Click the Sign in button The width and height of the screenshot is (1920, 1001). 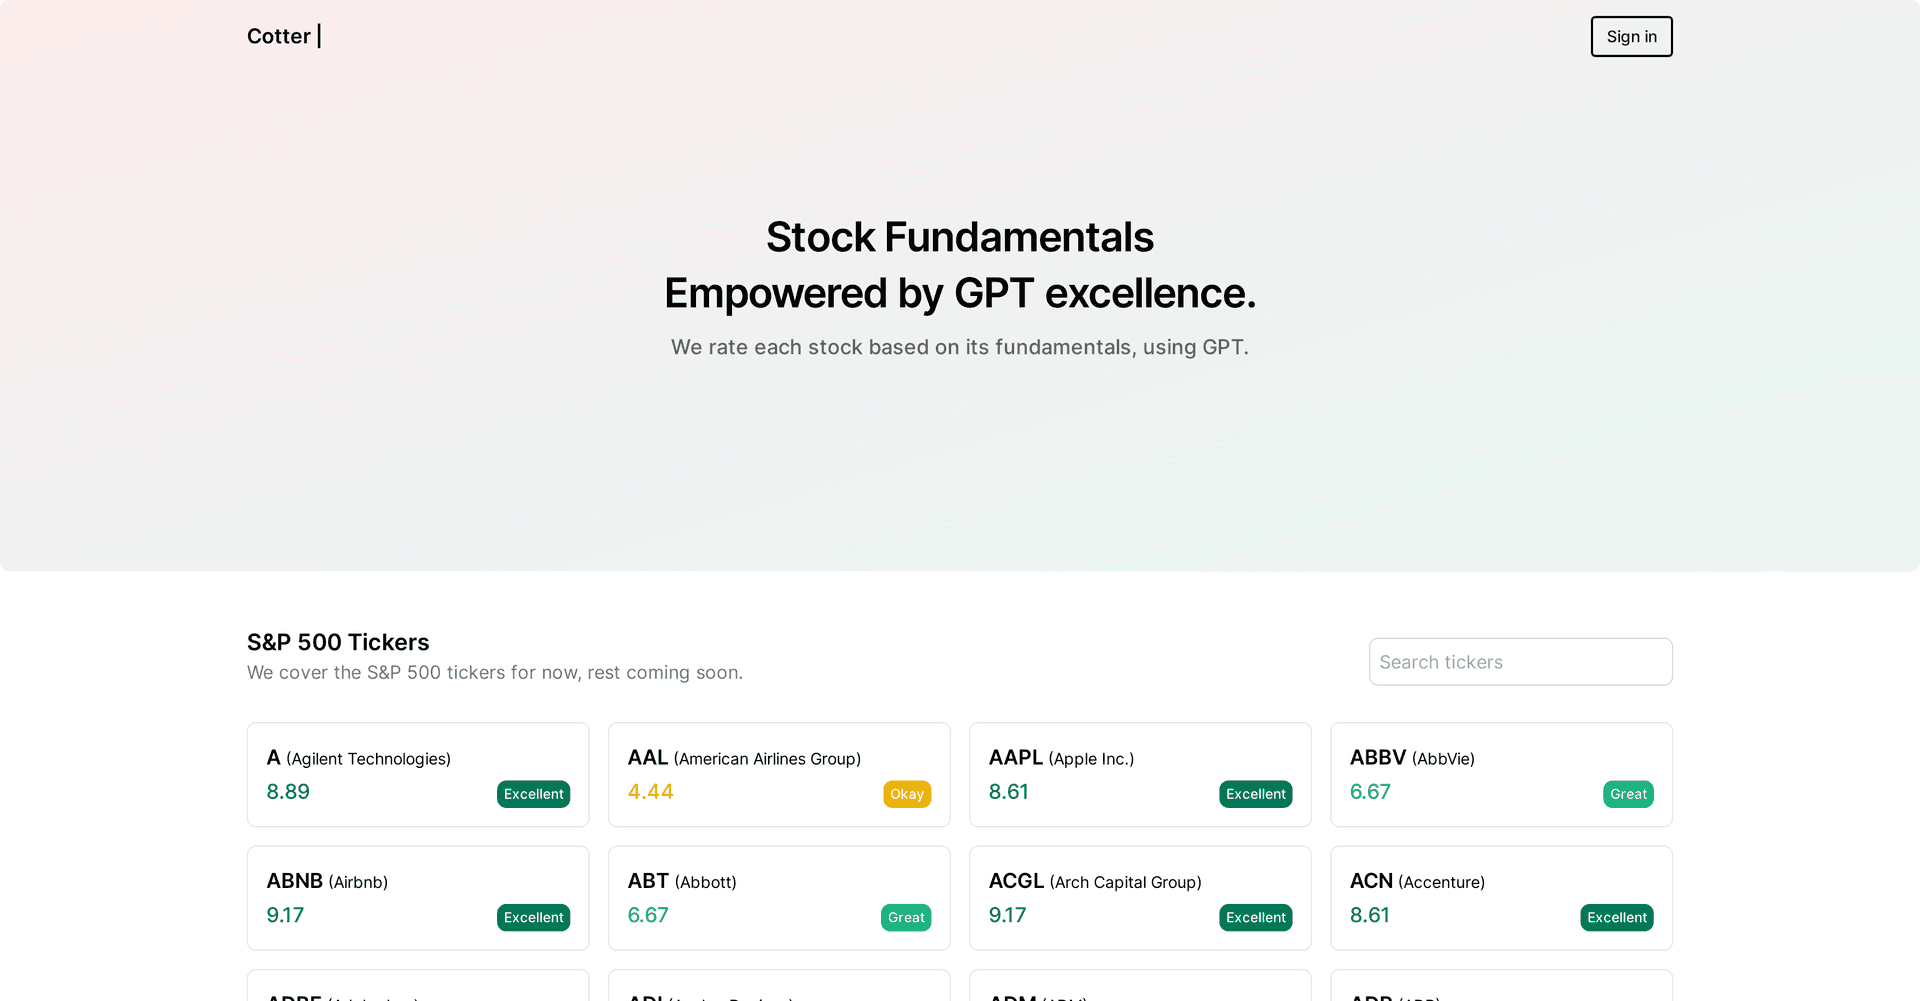point(1631,37)
